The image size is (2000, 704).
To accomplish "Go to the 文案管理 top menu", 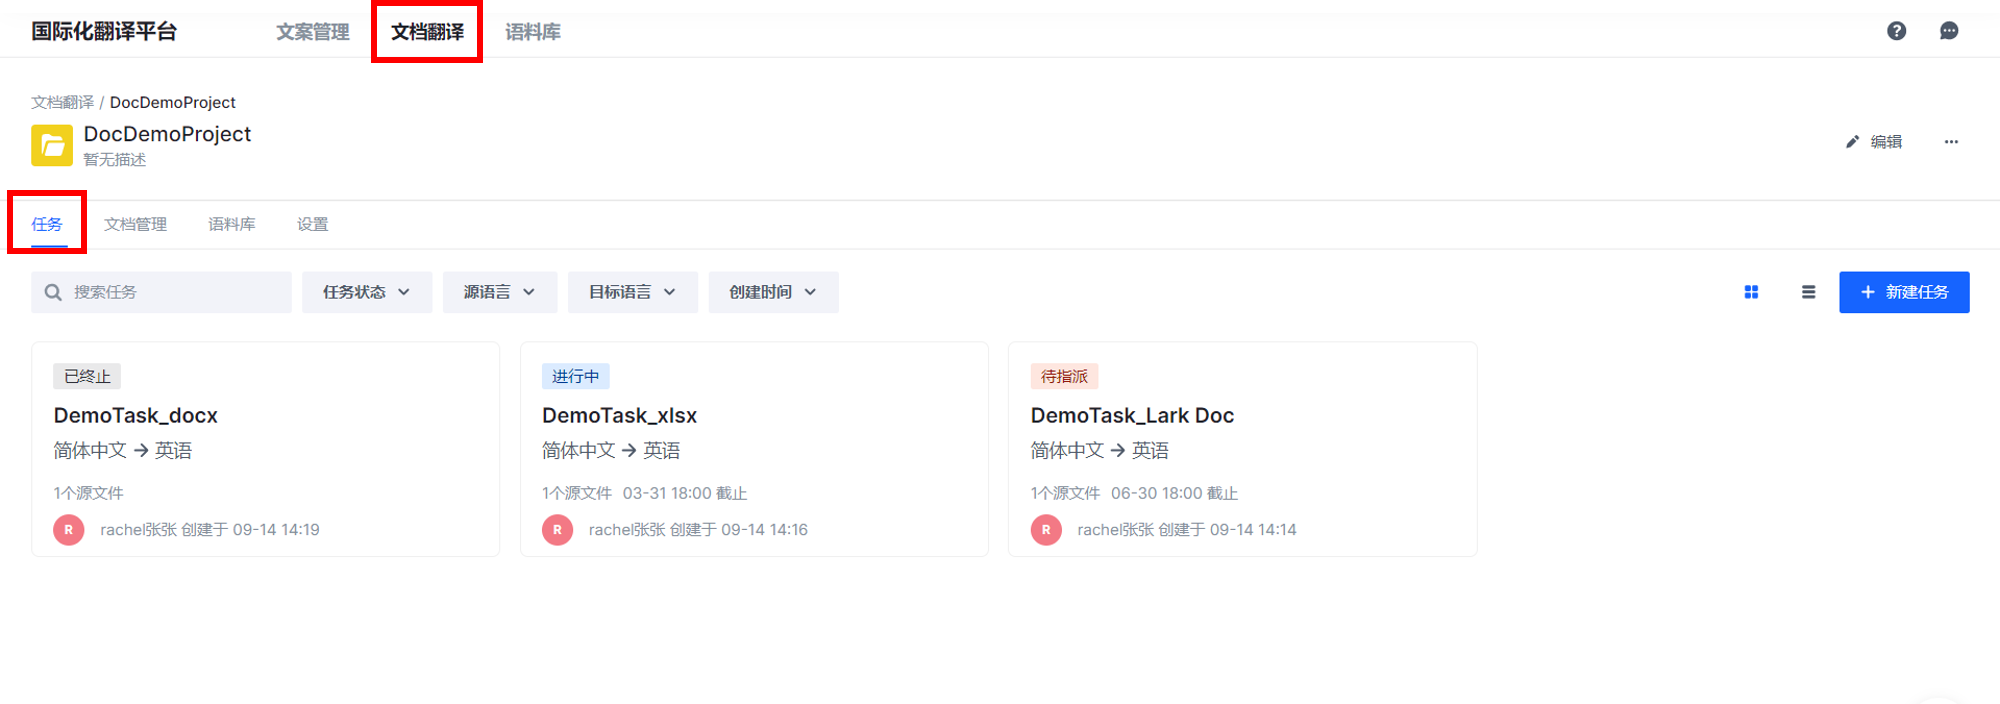I will (313, 32).
